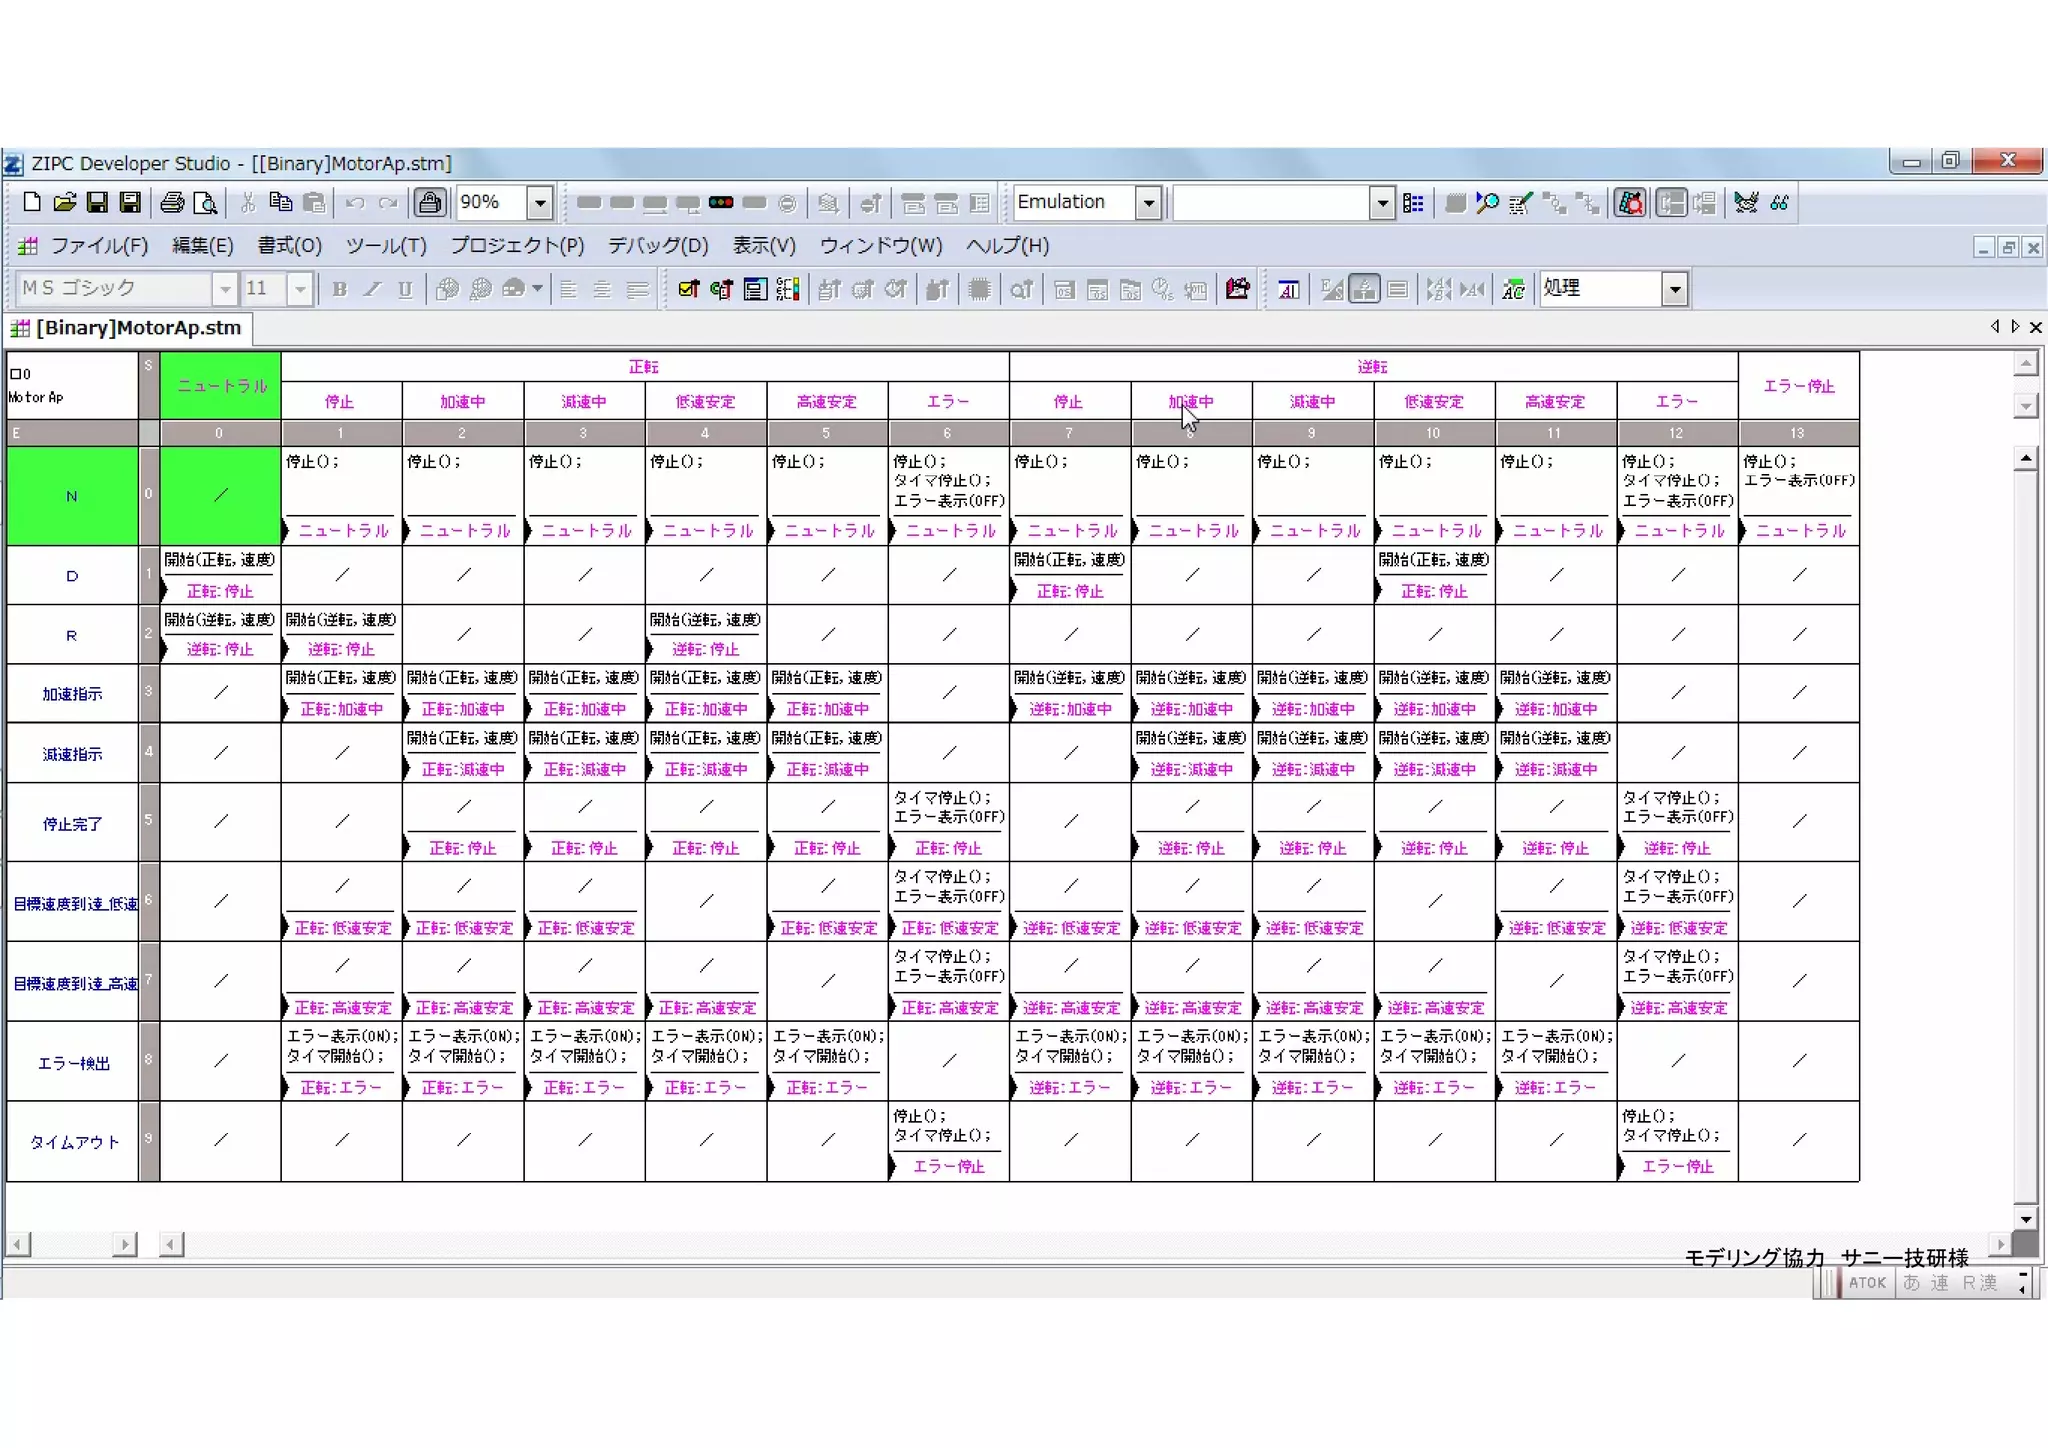Click the binoculars find icon
The height and width of the screenshot is (1448, 2048).
click(1779, 203)
